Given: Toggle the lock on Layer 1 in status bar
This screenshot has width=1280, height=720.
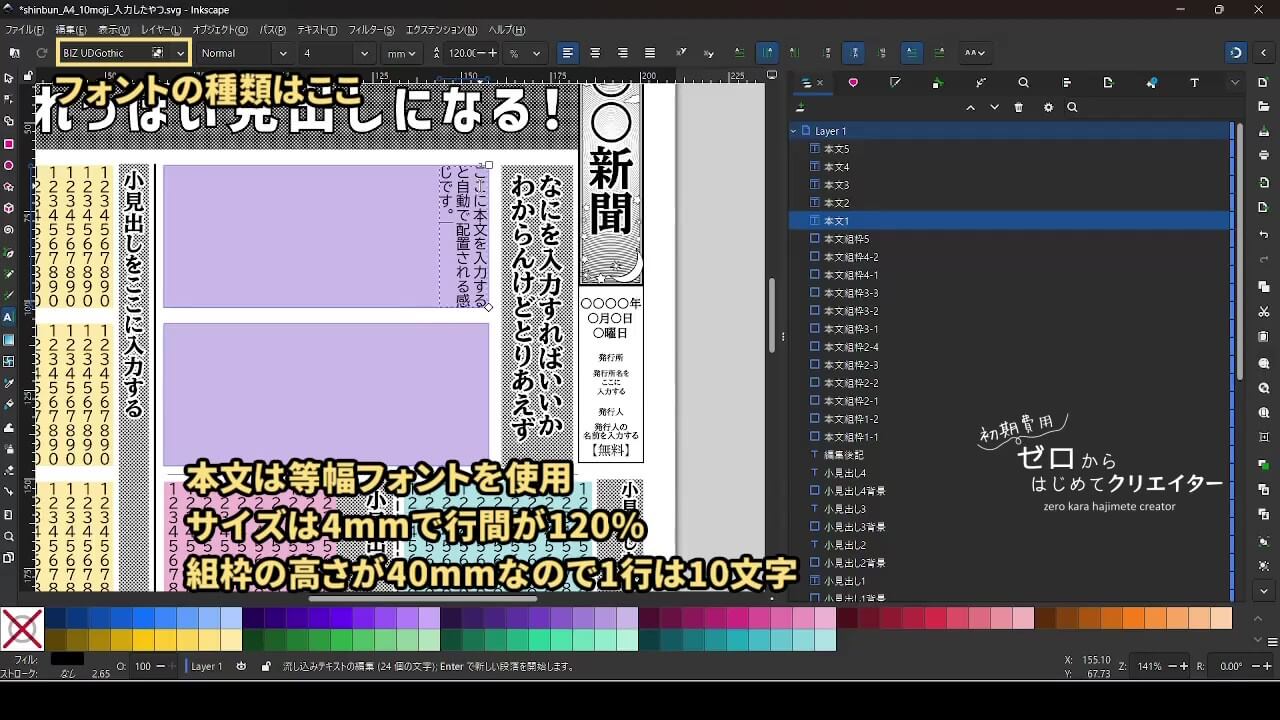Looking at the screenshot, I should pos(265,666).
